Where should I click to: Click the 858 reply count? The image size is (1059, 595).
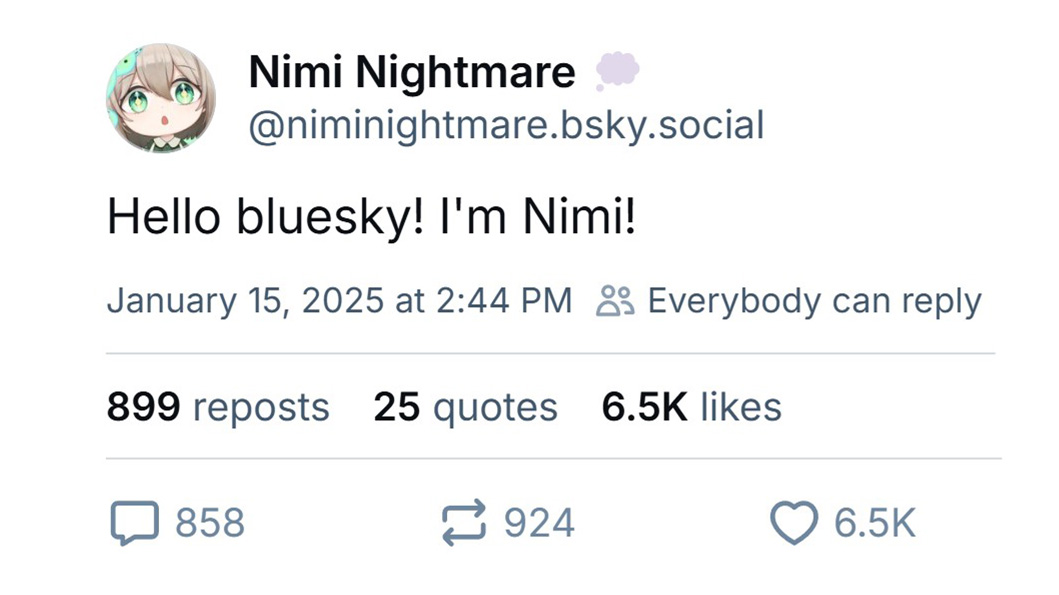pyautogui.click(x=210, y=523)
